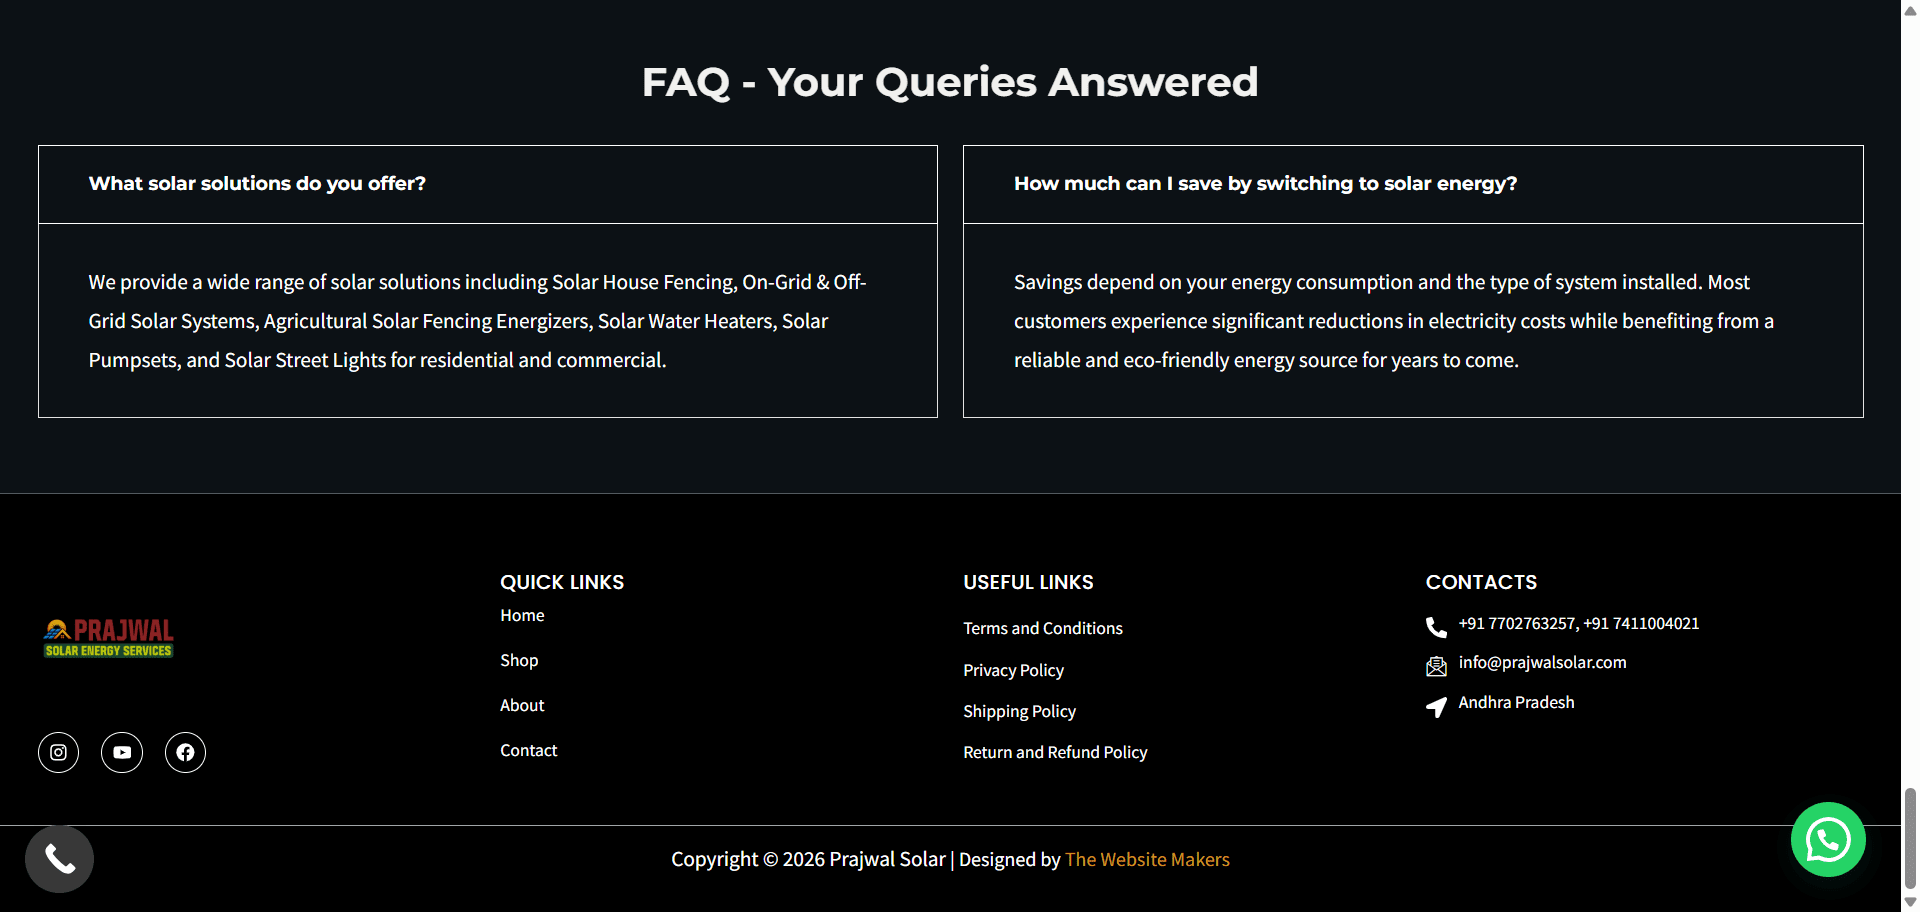Click the email envelope icon in Contacts
Viewport: 1920px width, 912px height.
(1436, 667)
